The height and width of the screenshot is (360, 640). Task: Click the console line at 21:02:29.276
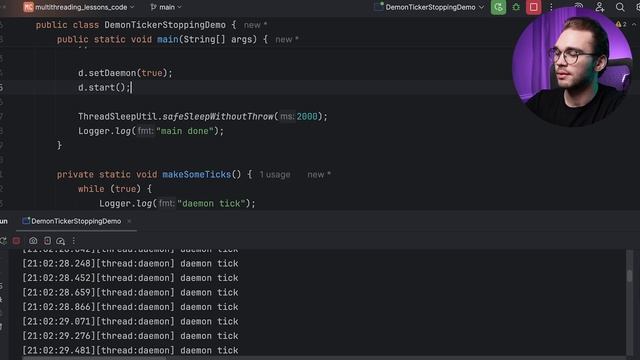[x=130, y=336]
